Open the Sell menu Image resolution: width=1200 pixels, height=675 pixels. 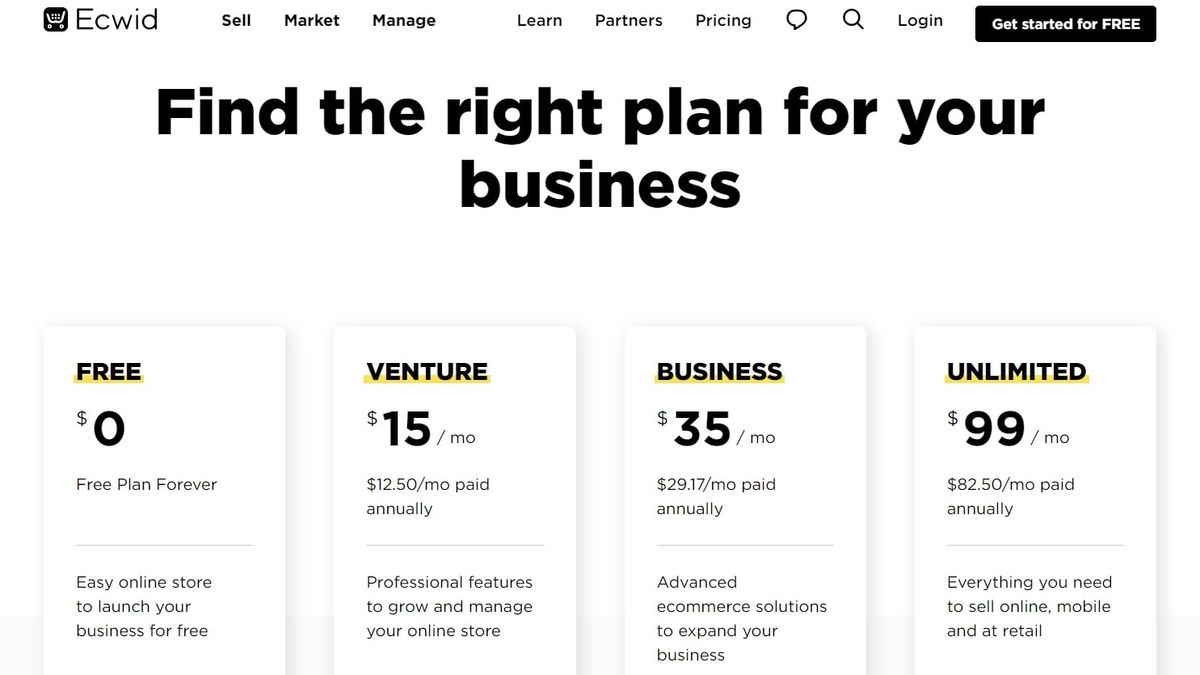coord(236,20)
